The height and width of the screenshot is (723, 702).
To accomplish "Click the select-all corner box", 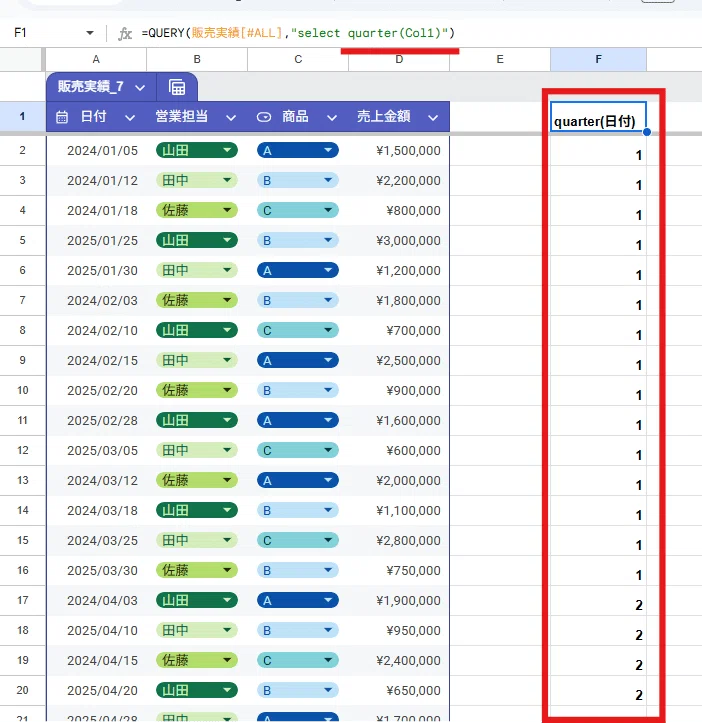I will pos(21,59).
